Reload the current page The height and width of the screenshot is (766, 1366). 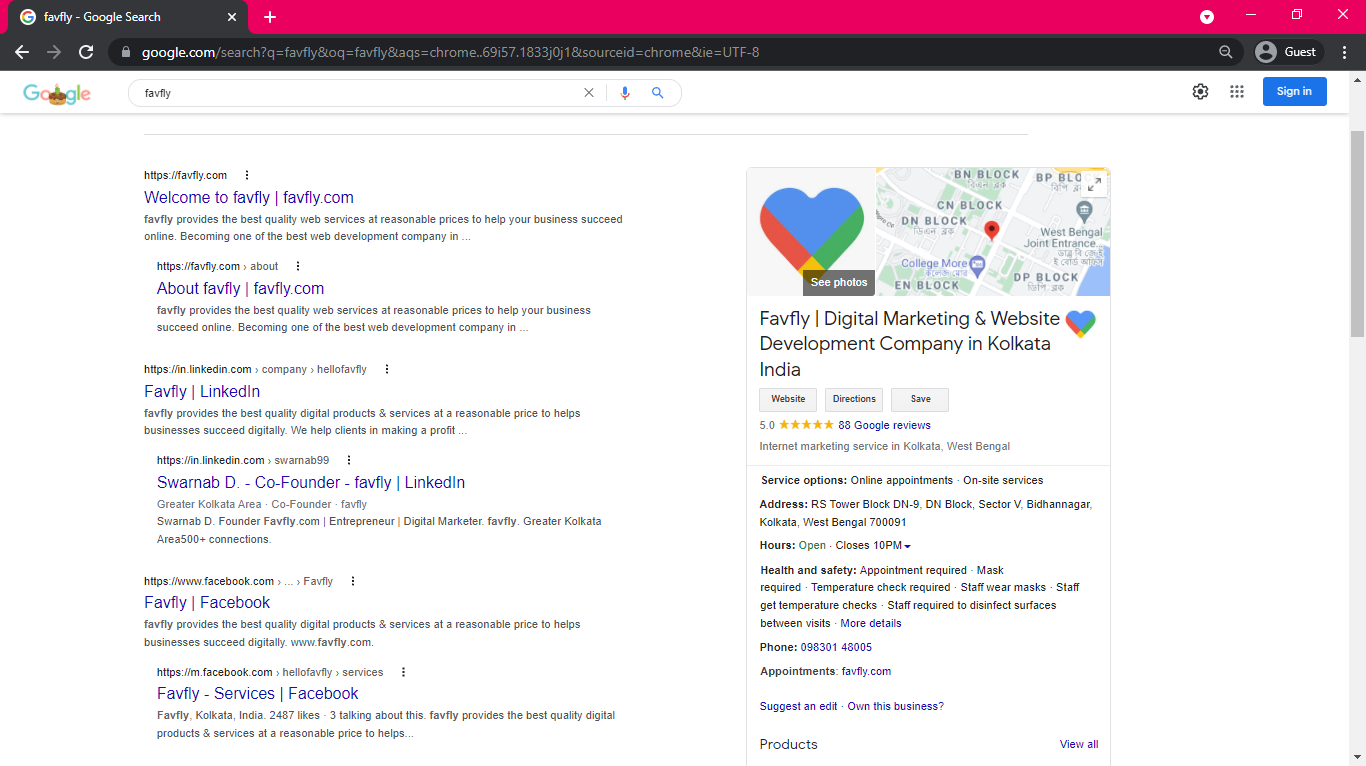click(86, 52)
